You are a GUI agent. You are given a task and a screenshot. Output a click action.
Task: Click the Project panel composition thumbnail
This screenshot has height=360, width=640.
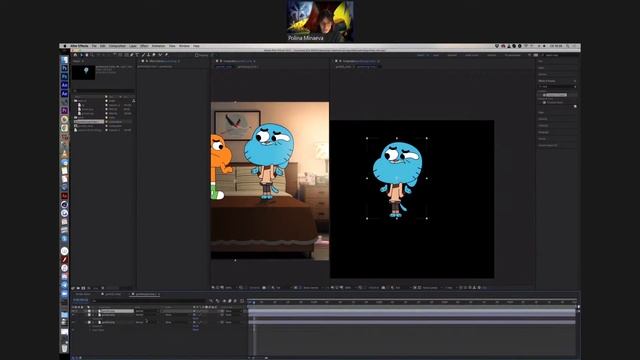coord(84,72)
